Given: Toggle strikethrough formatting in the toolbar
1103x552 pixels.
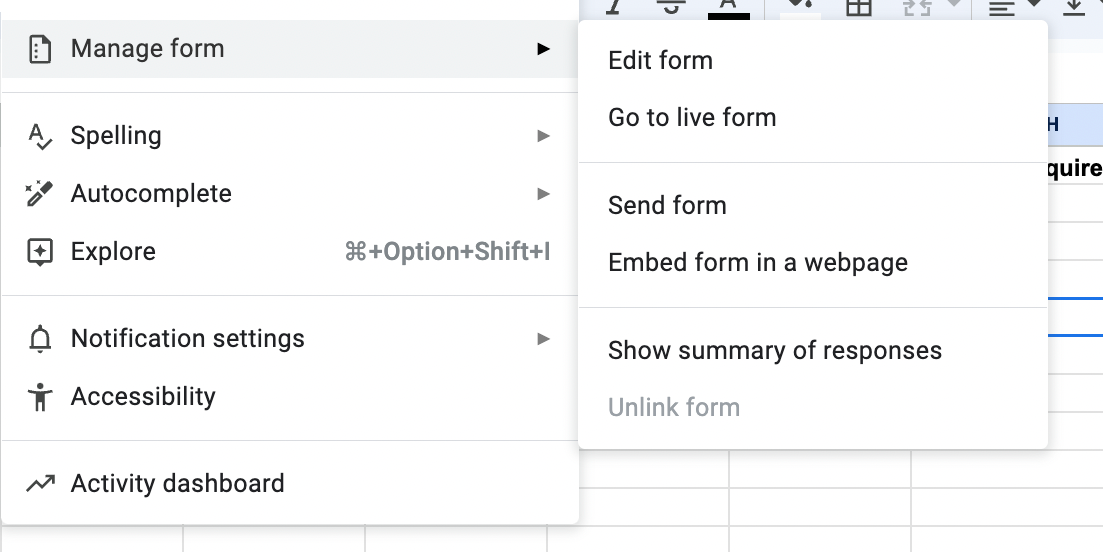Looking at the screenshot, I should [x=671, y=7].
